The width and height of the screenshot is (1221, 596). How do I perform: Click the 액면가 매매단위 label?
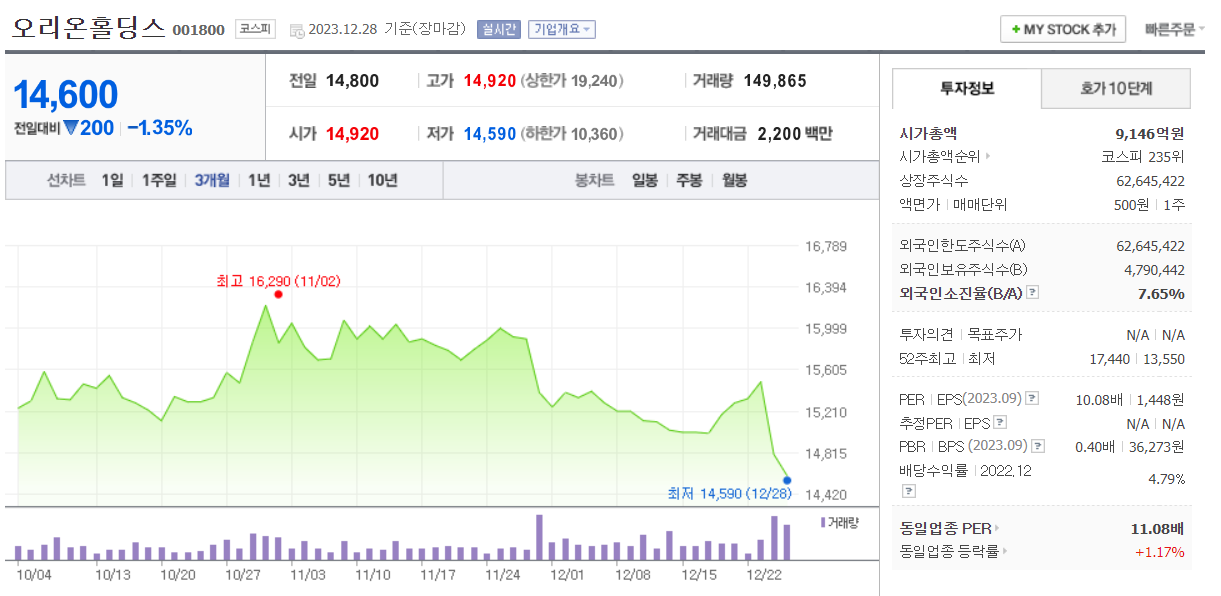(953, 205)
